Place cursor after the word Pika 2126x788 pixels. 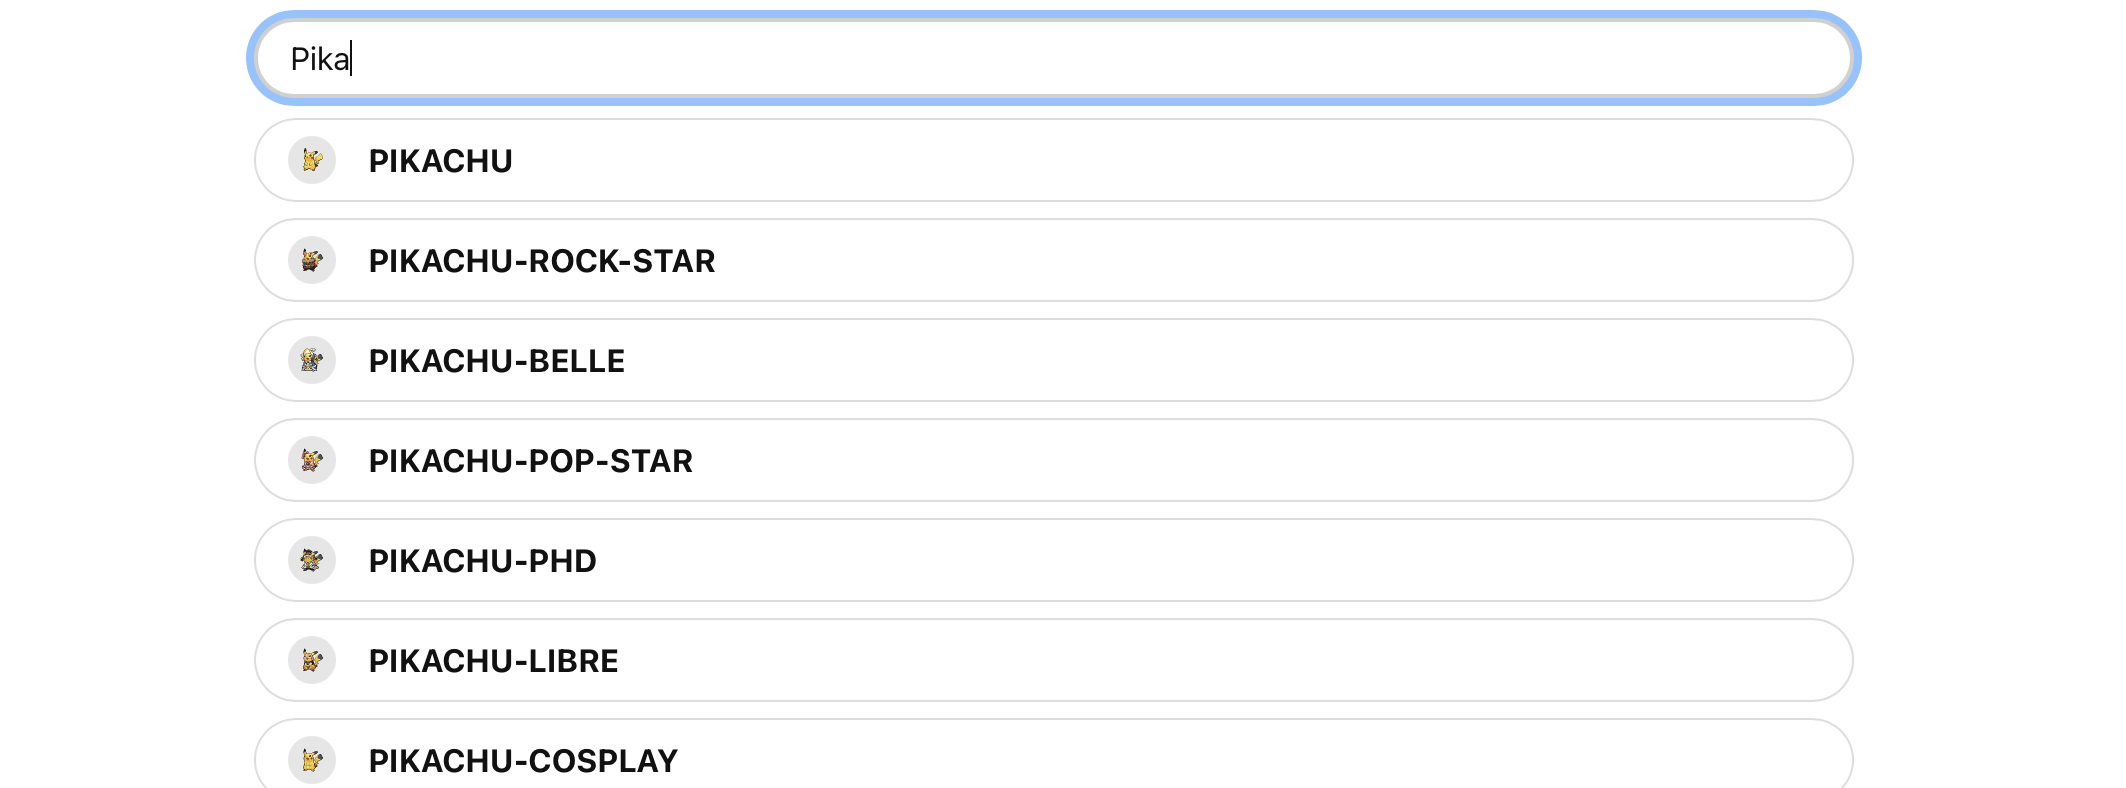point(352,60)
